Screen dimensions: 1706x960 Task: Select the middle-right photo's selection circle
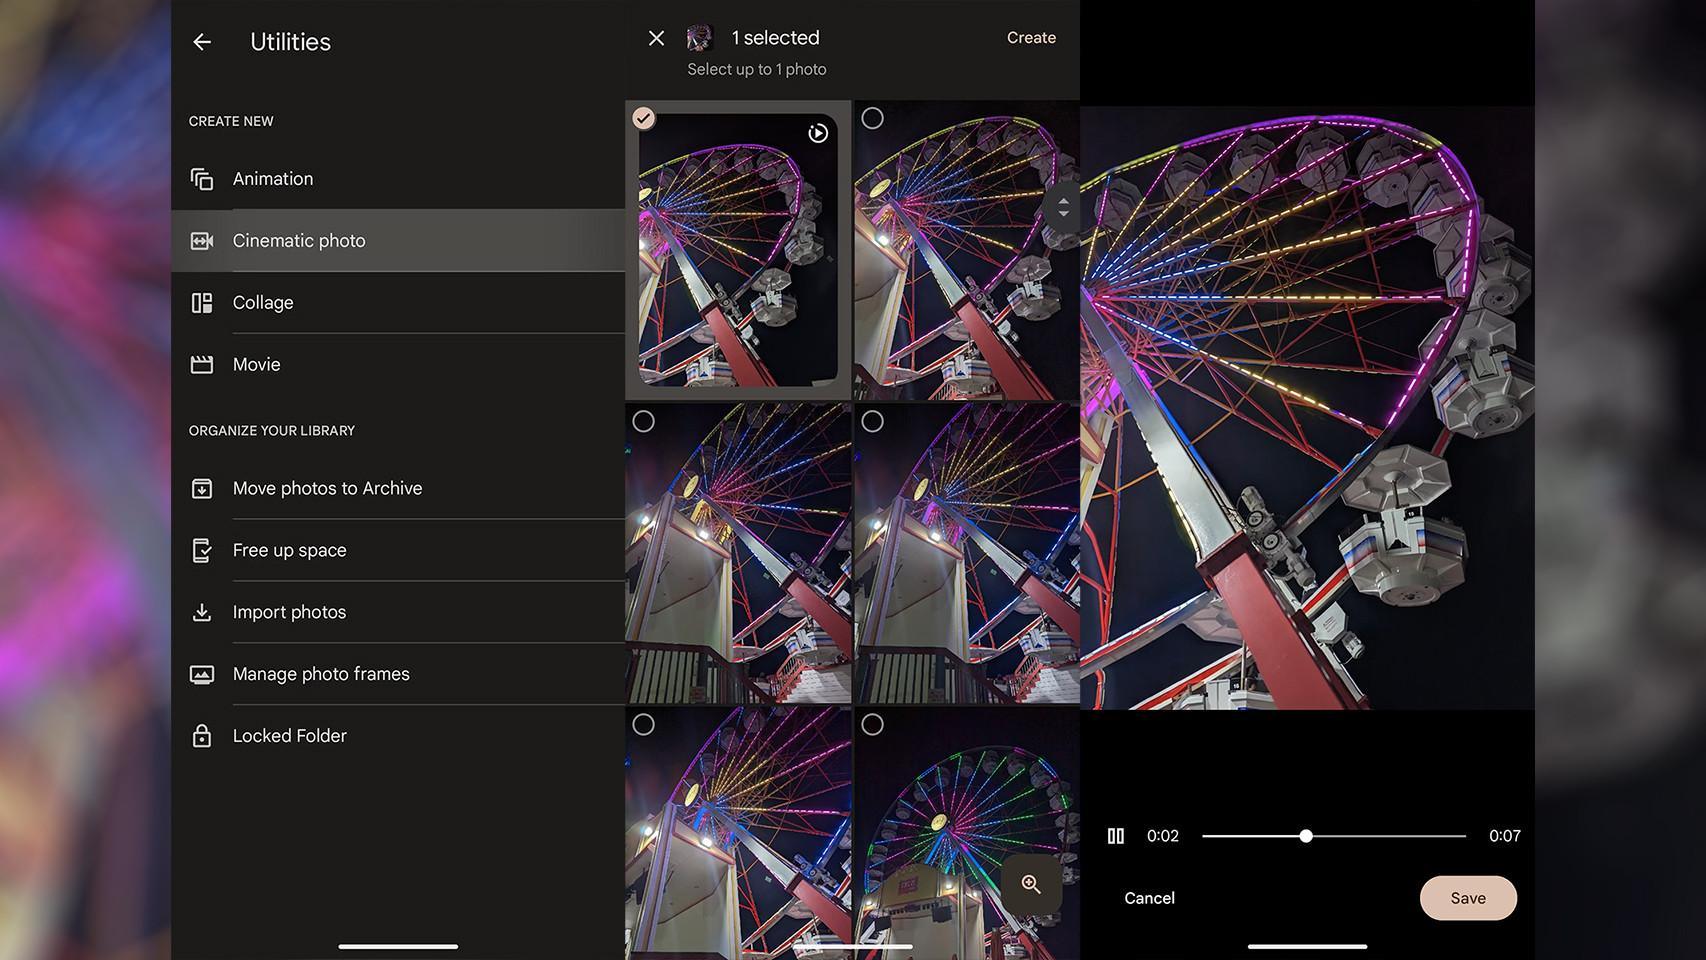click(872, 421)
